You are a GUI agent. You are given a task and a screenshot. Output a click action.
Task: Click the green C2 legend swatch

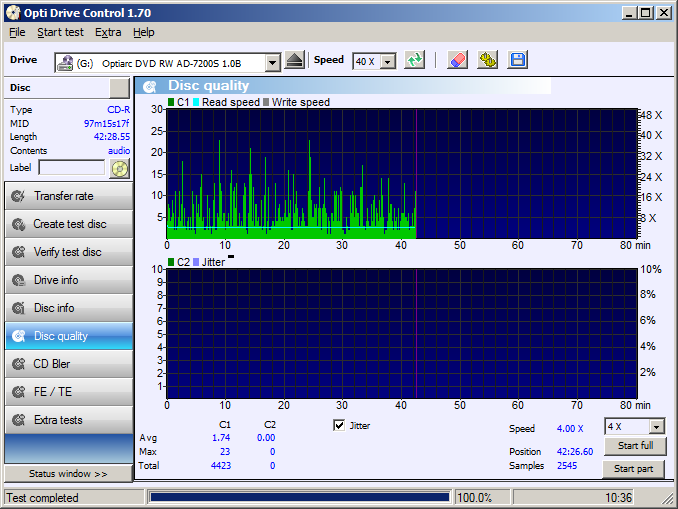[x=171, y=262]
